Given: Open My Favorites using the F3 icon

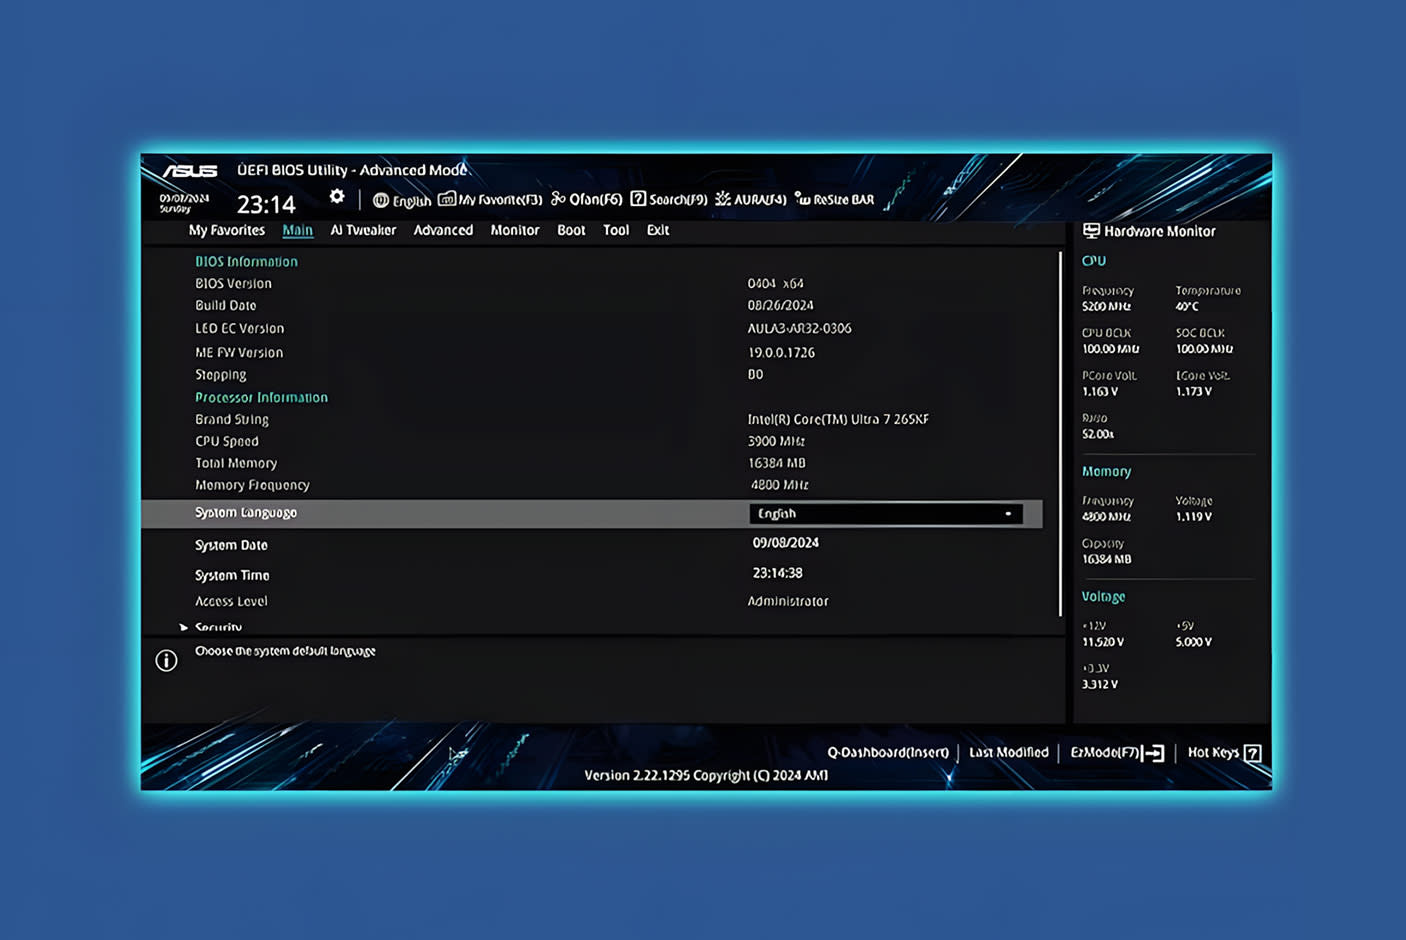Looking at the screenshot, I should [447, 200].
